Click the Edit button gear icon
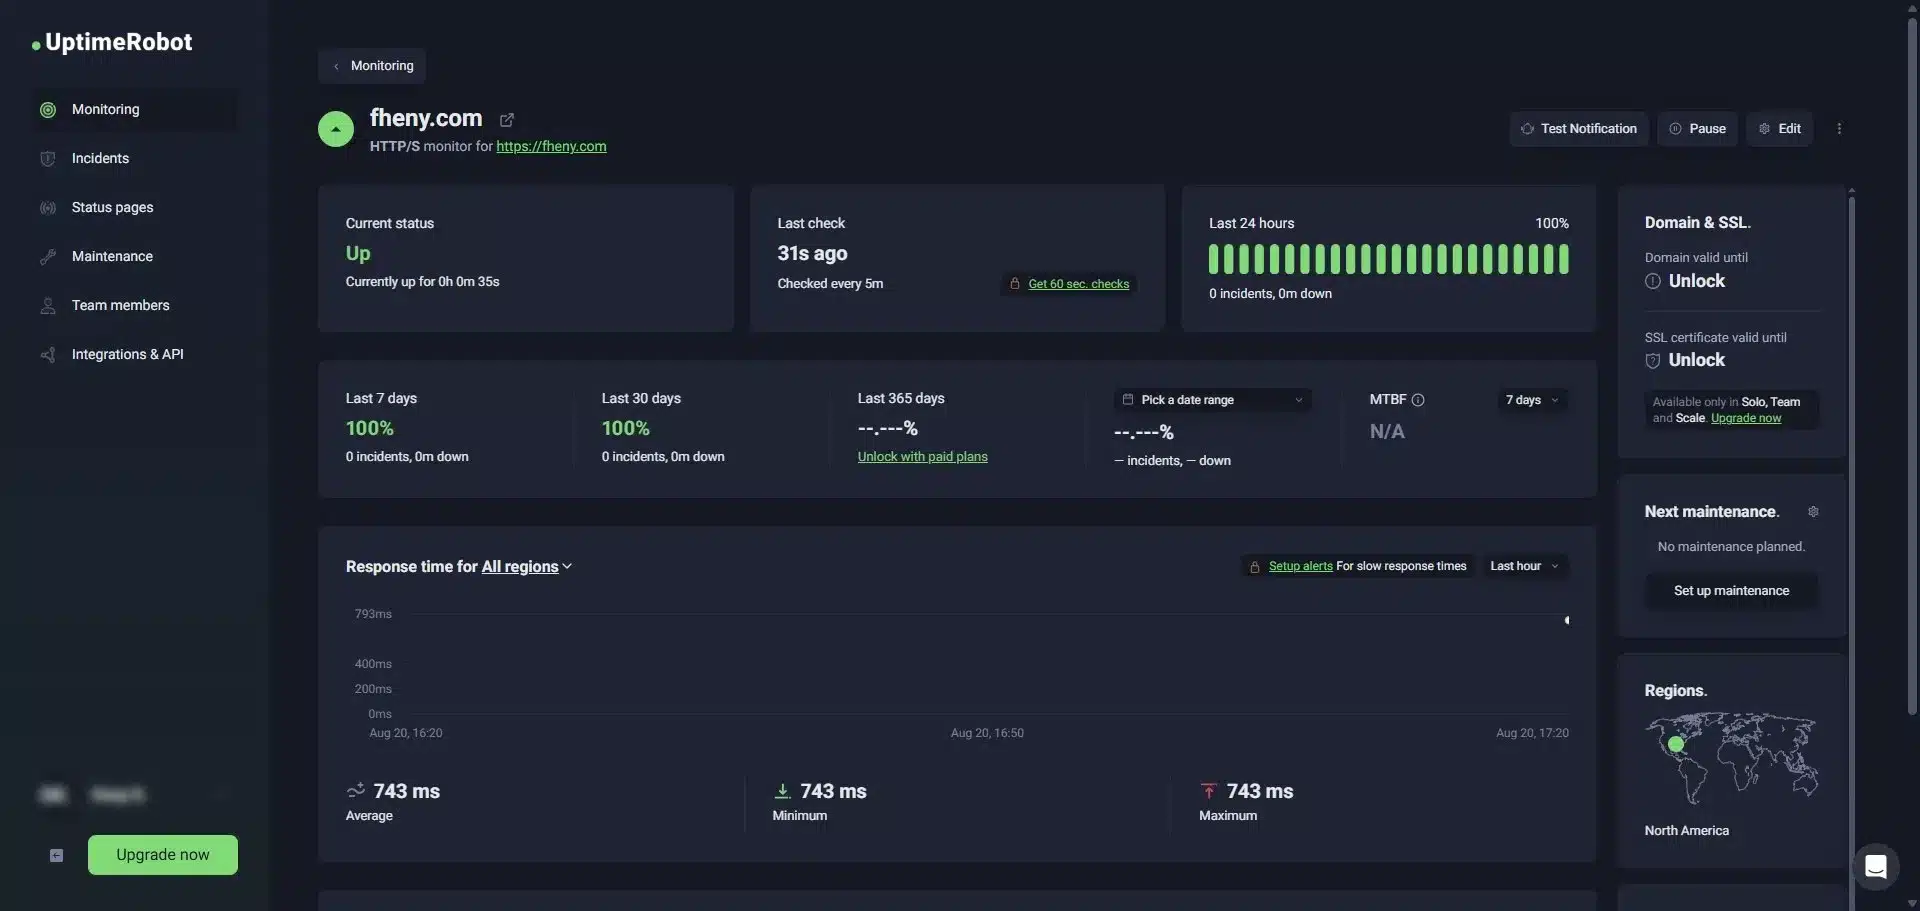Image resolution: width=1920 pixels, height=911 pixels. [1764, 129]
